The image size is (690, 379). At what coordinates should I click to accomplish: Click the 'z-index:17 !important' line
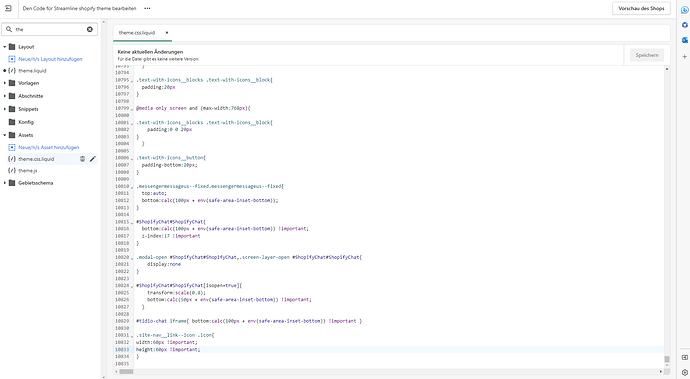(171, 236)
